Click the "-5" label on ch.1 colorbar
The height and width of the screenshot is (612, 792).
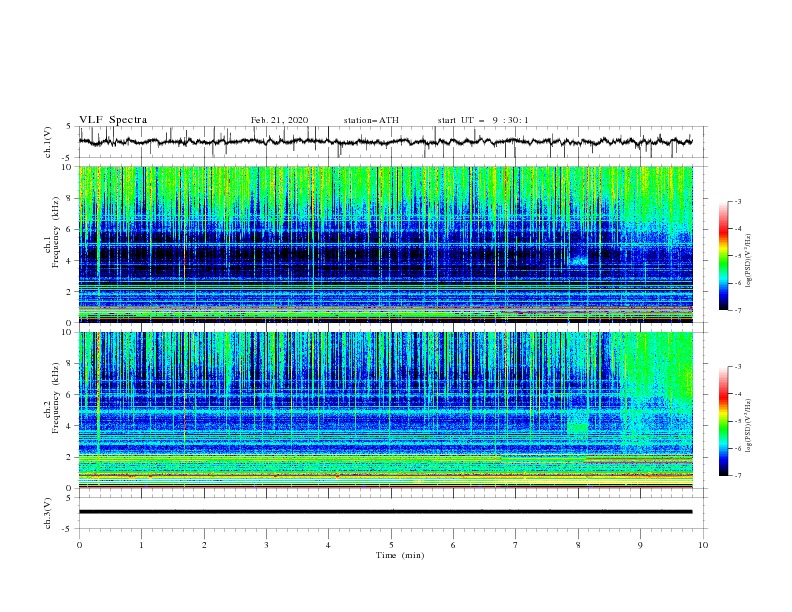click(738, 256)
